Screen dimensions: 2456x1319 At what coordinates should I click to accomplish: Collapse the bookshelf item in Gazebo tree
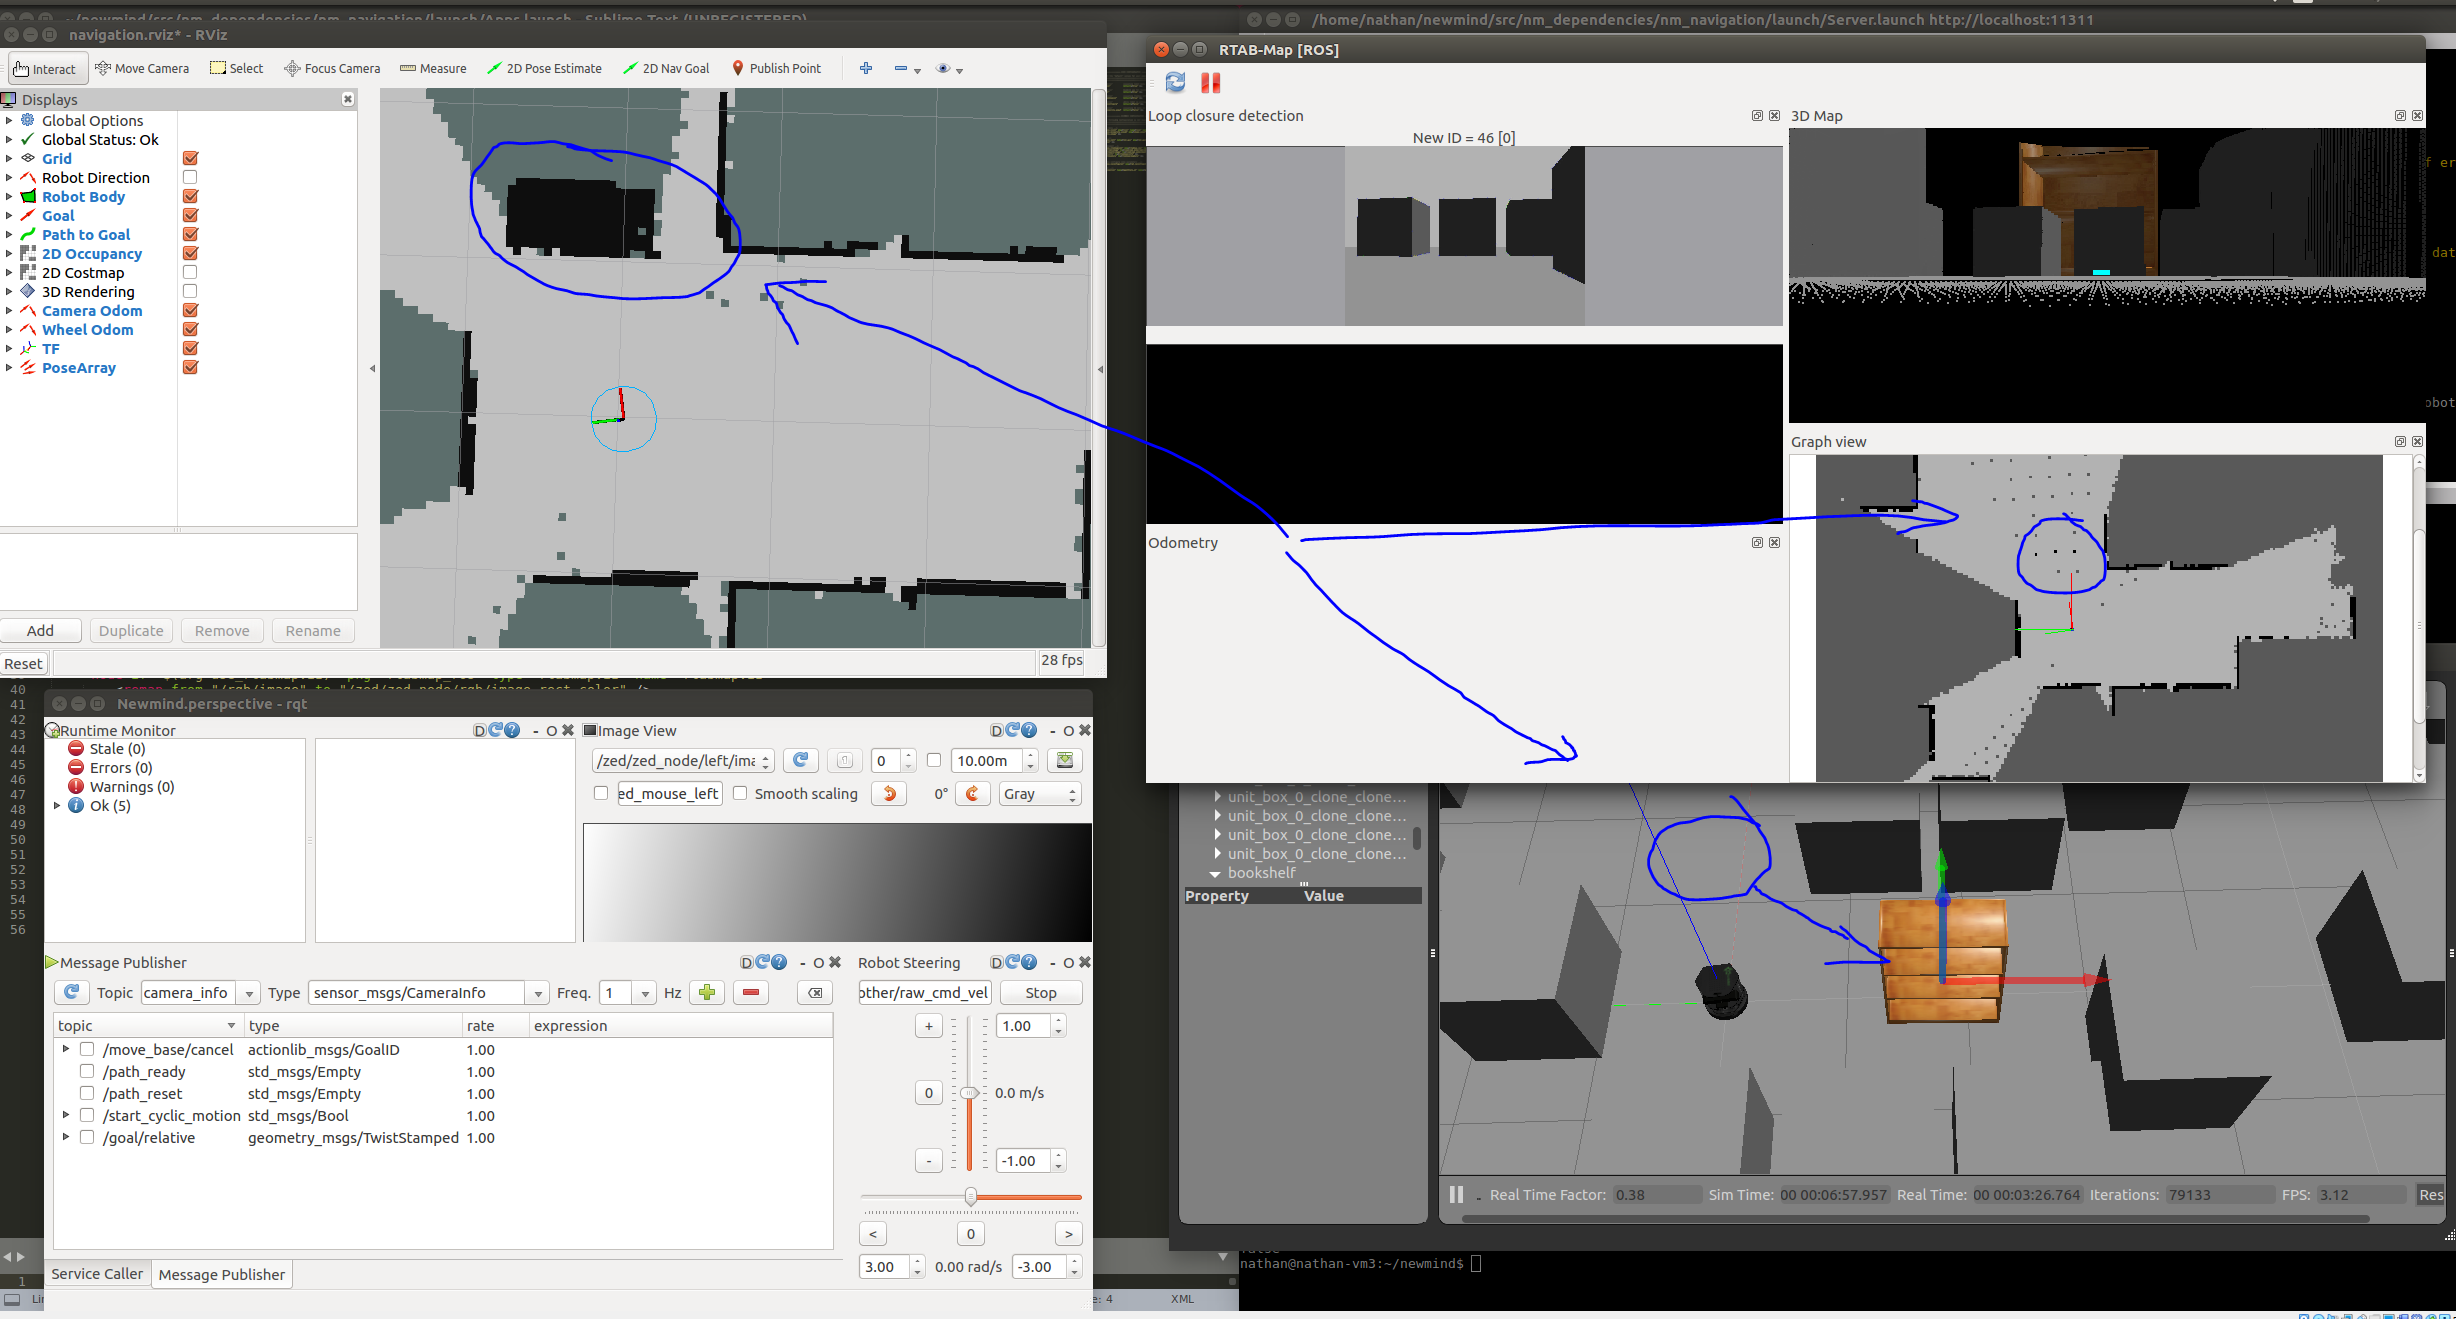coord(1216,873)
